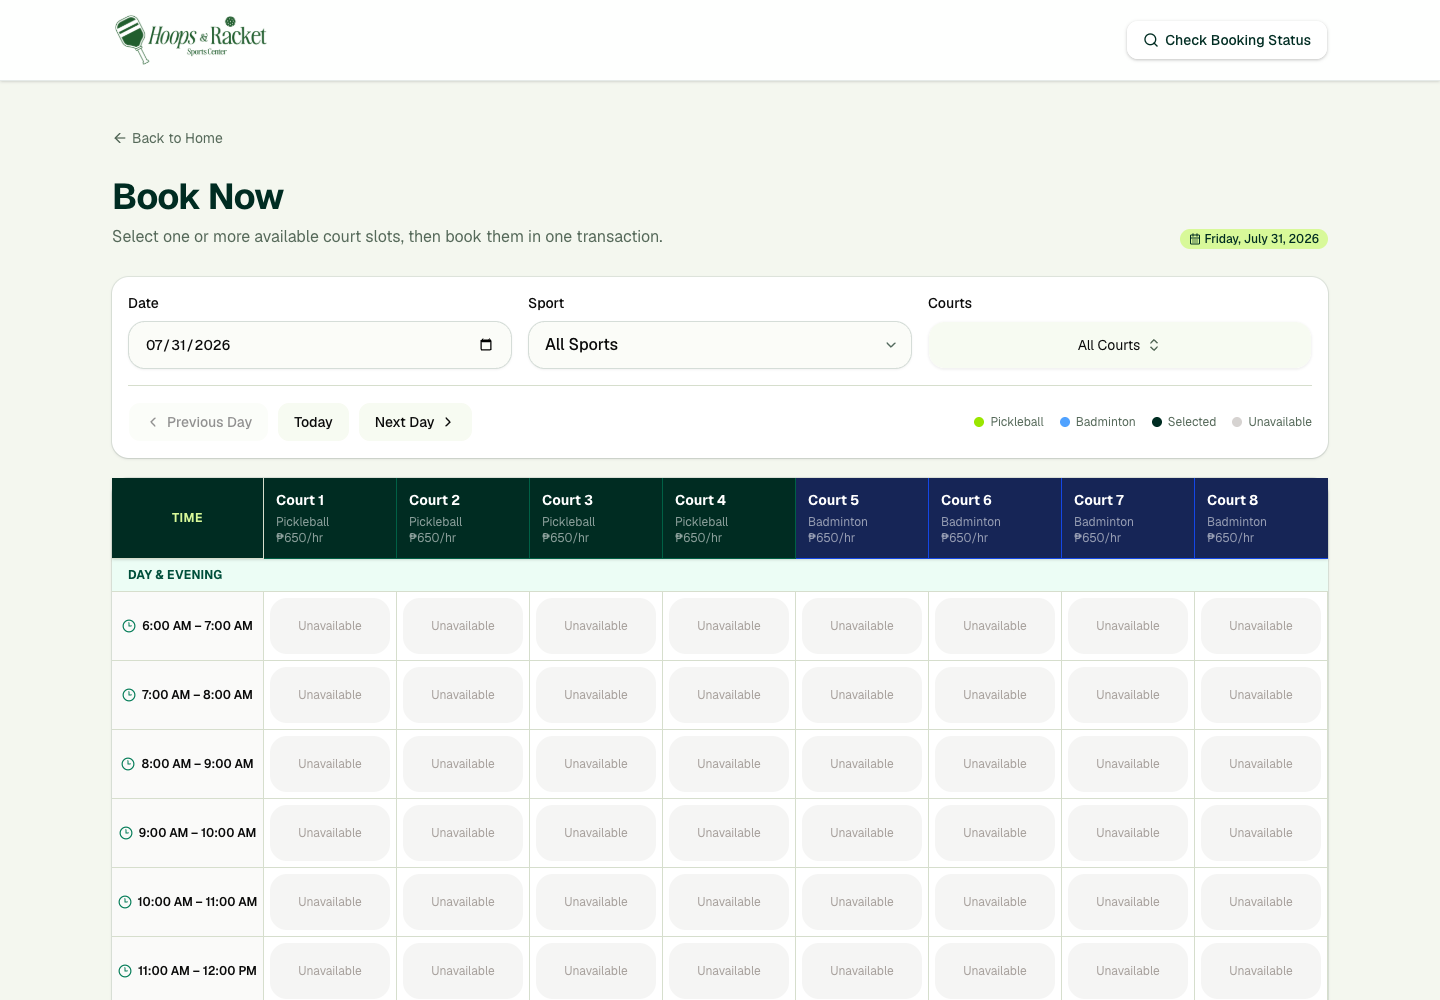Click Court 2 slot at 10:00 AM

coord(463,902)
